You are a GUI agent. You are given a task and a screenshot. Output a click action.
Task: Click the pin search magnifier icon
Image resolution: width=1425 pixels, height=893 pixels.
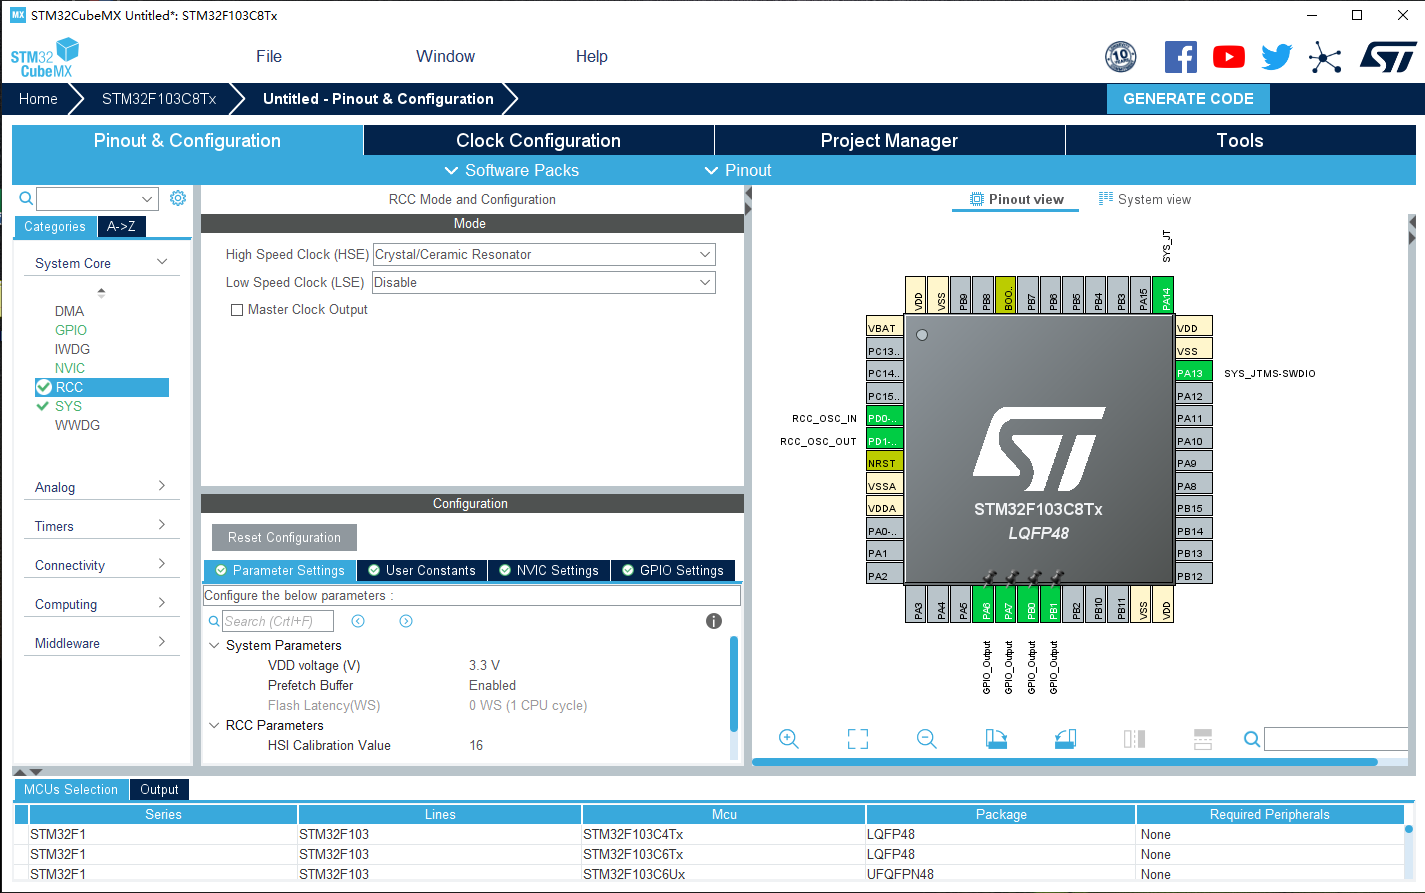pyautogui.click(x=1251, y=739)
